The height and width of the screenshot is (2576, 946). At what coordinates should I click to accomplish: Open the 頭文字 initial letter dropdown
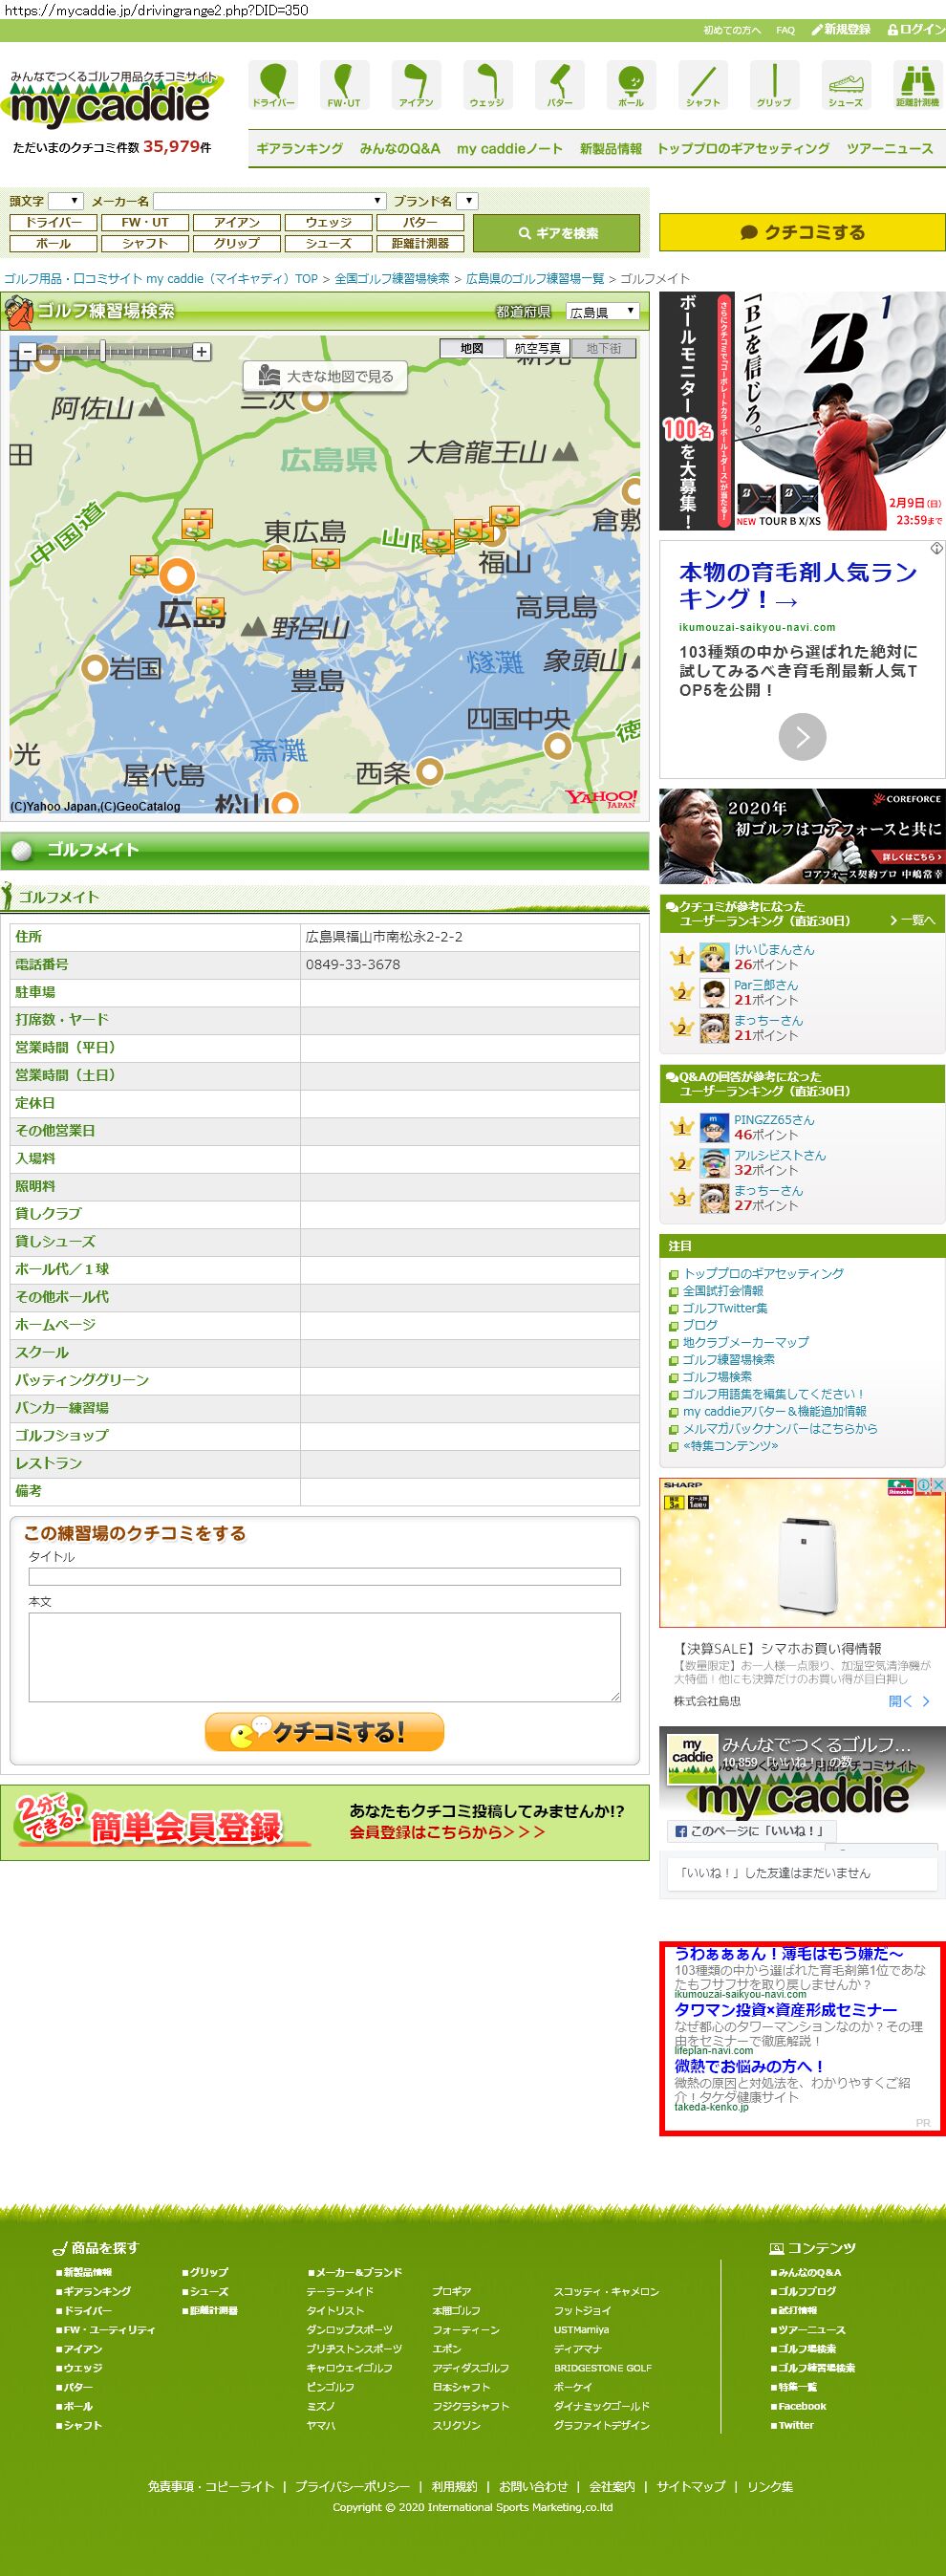65,201
